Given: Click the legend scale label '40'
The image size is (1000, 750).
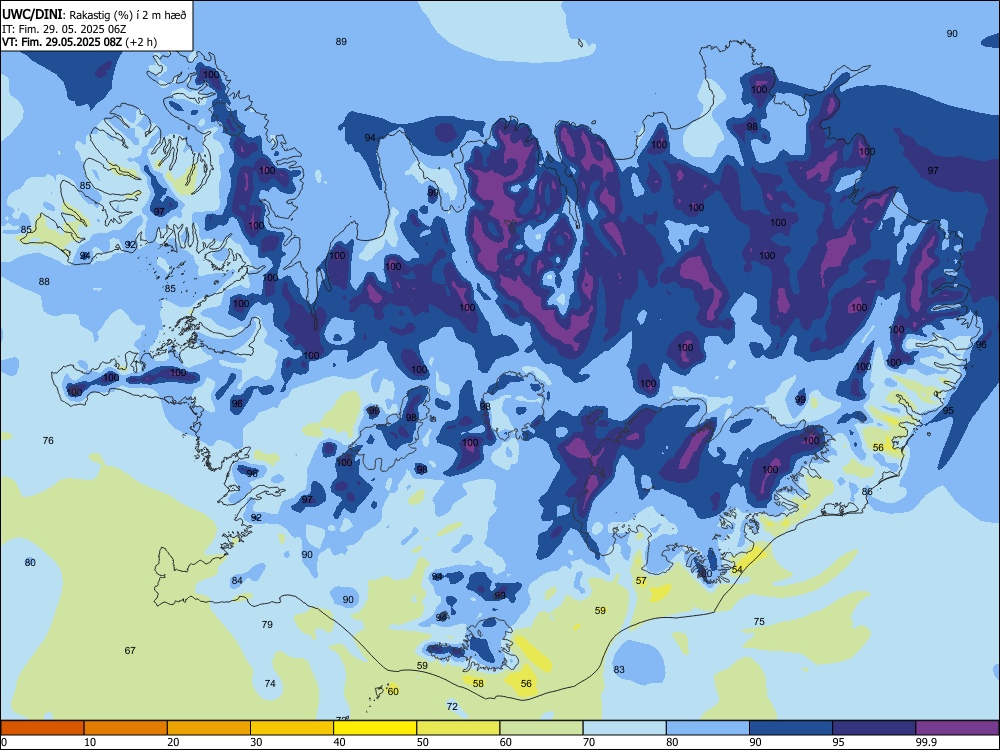Looking at the screenshot, I should tap(339, 742).
